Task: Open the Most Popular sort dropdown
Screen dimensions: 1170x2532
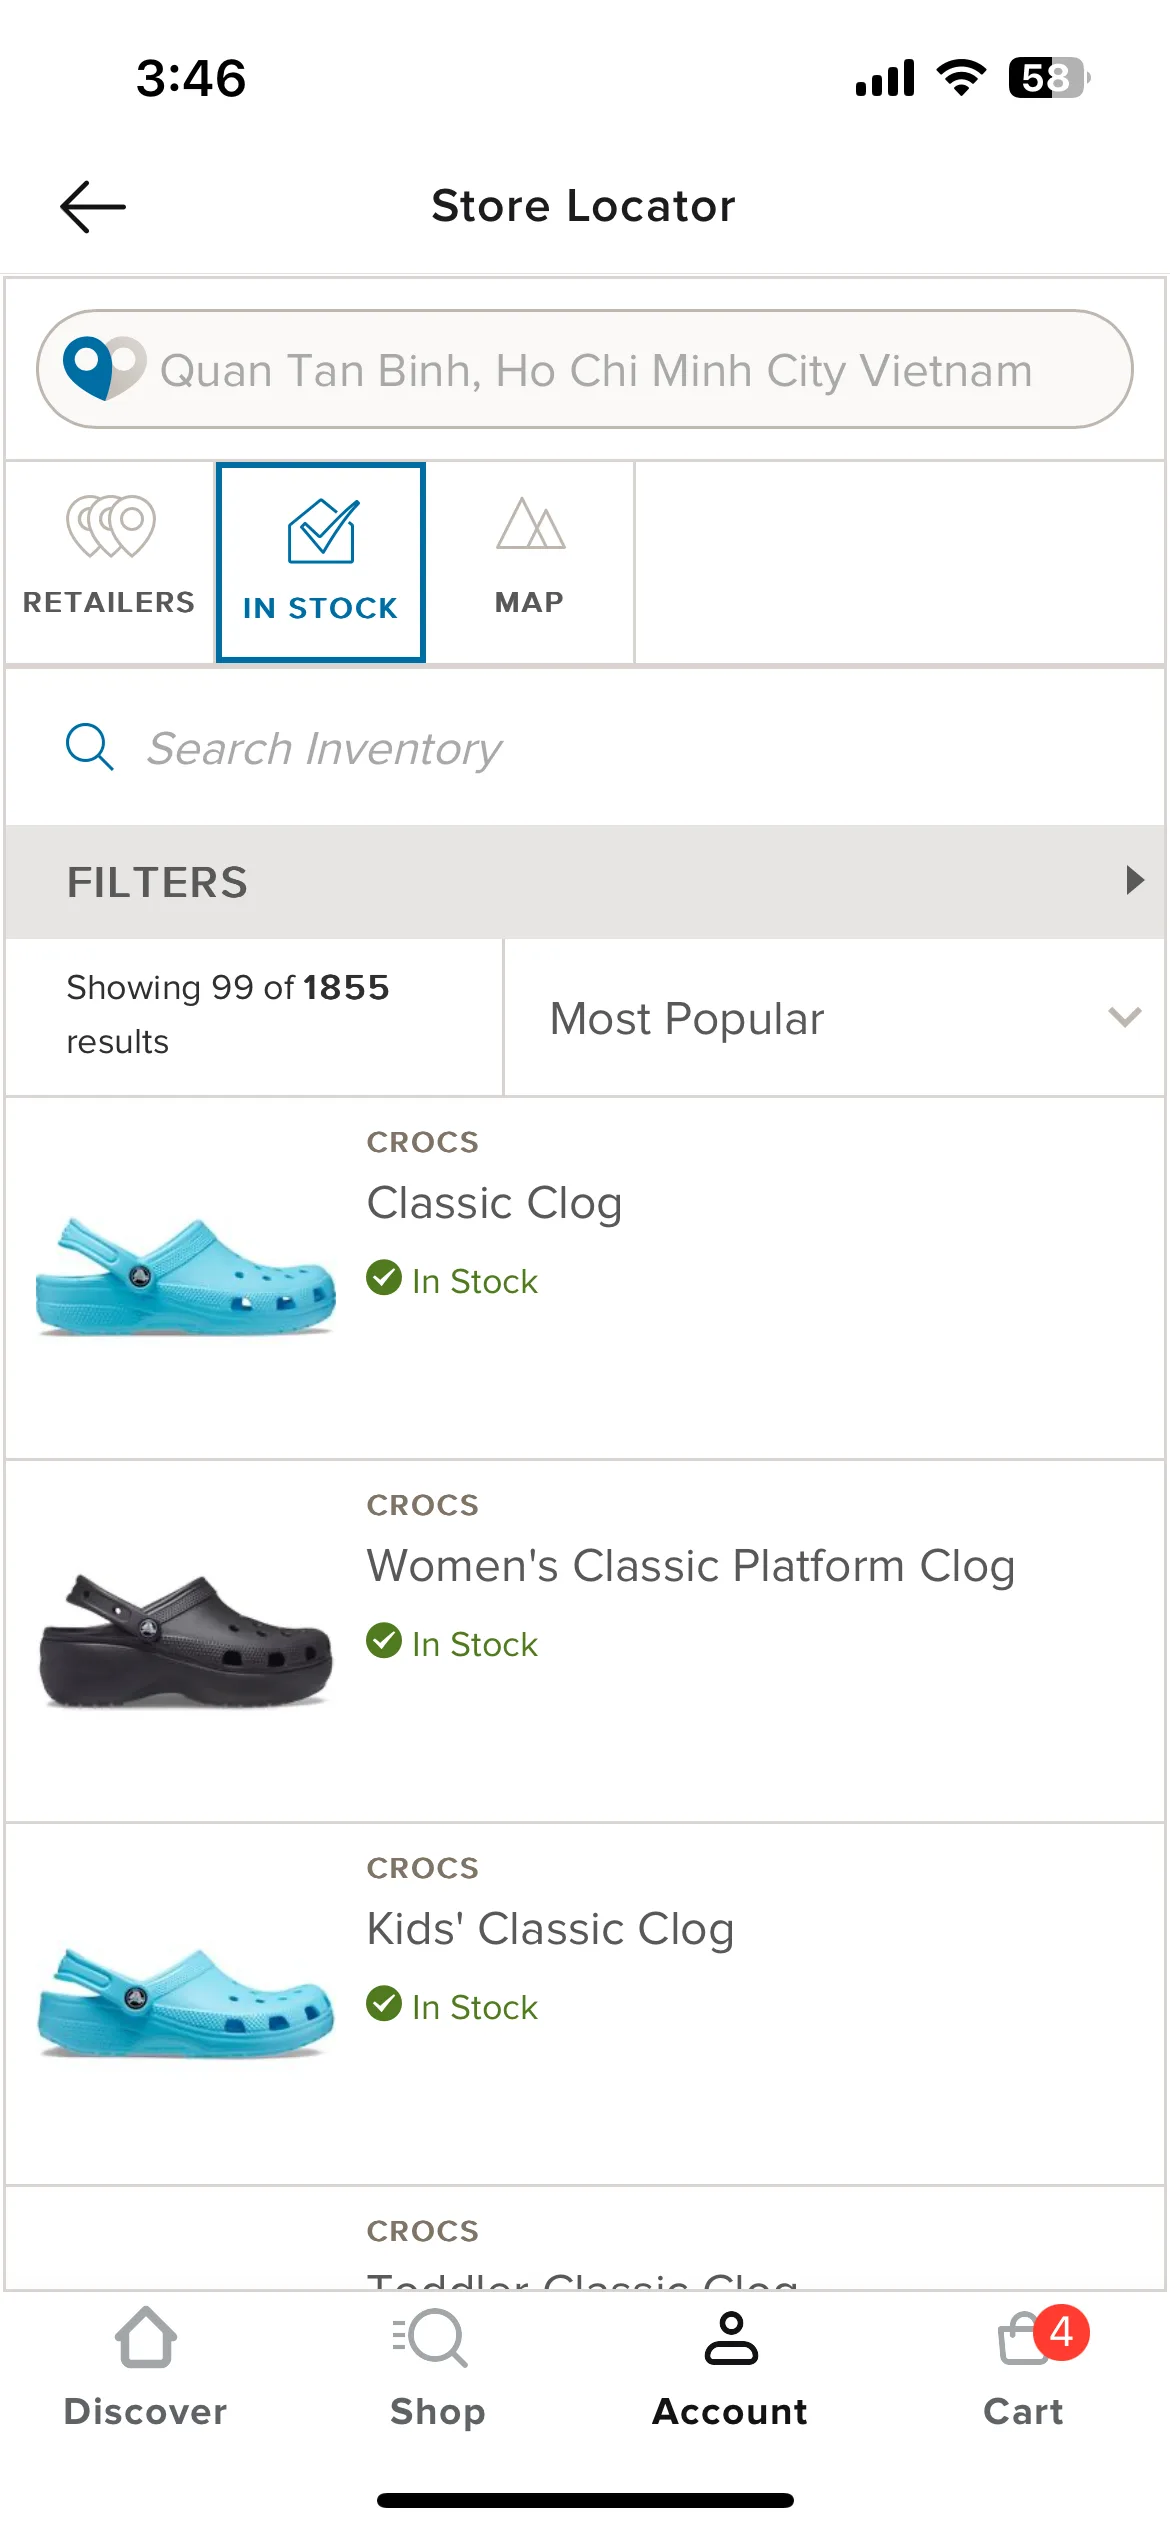Action: (835, 1018)
